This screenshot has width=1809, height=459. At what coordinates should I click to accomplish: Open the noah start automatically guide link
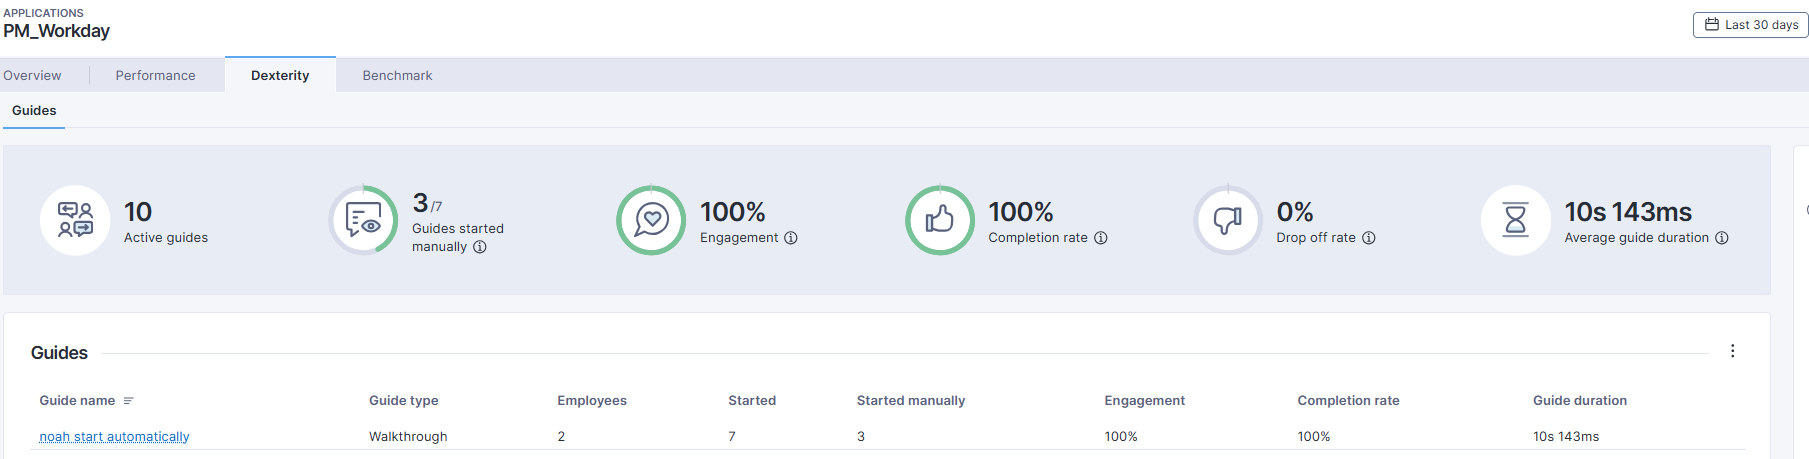114,437
